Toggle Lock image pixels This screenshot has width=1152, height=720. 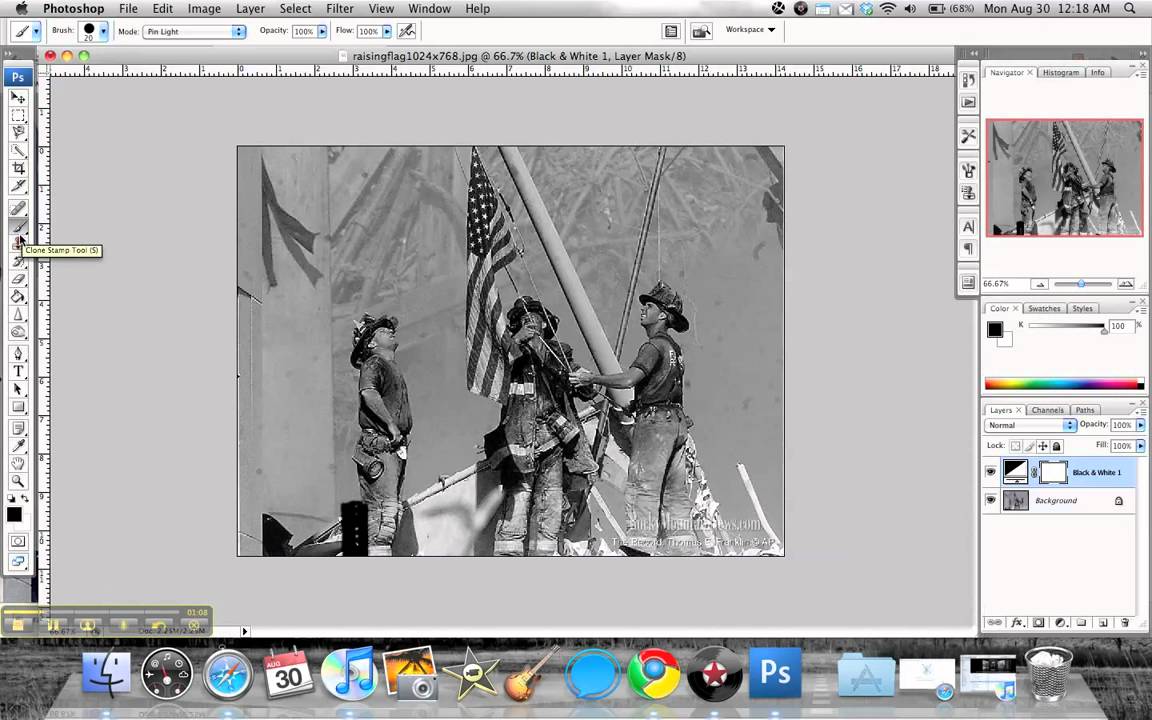pyautogui.click(x=1029, y=446)
